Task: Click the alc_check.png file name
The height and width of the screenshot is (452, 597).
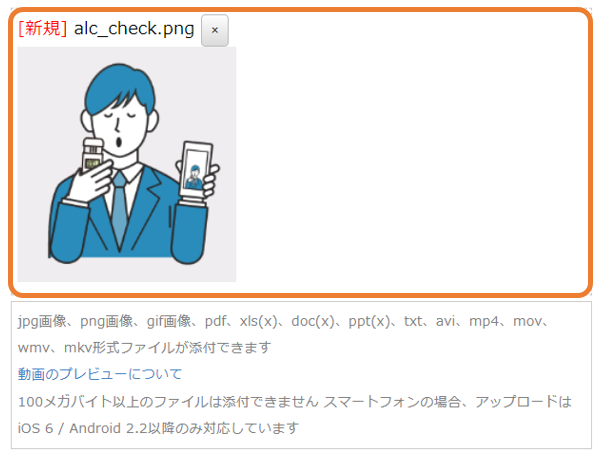Action: tap(134, 29)
